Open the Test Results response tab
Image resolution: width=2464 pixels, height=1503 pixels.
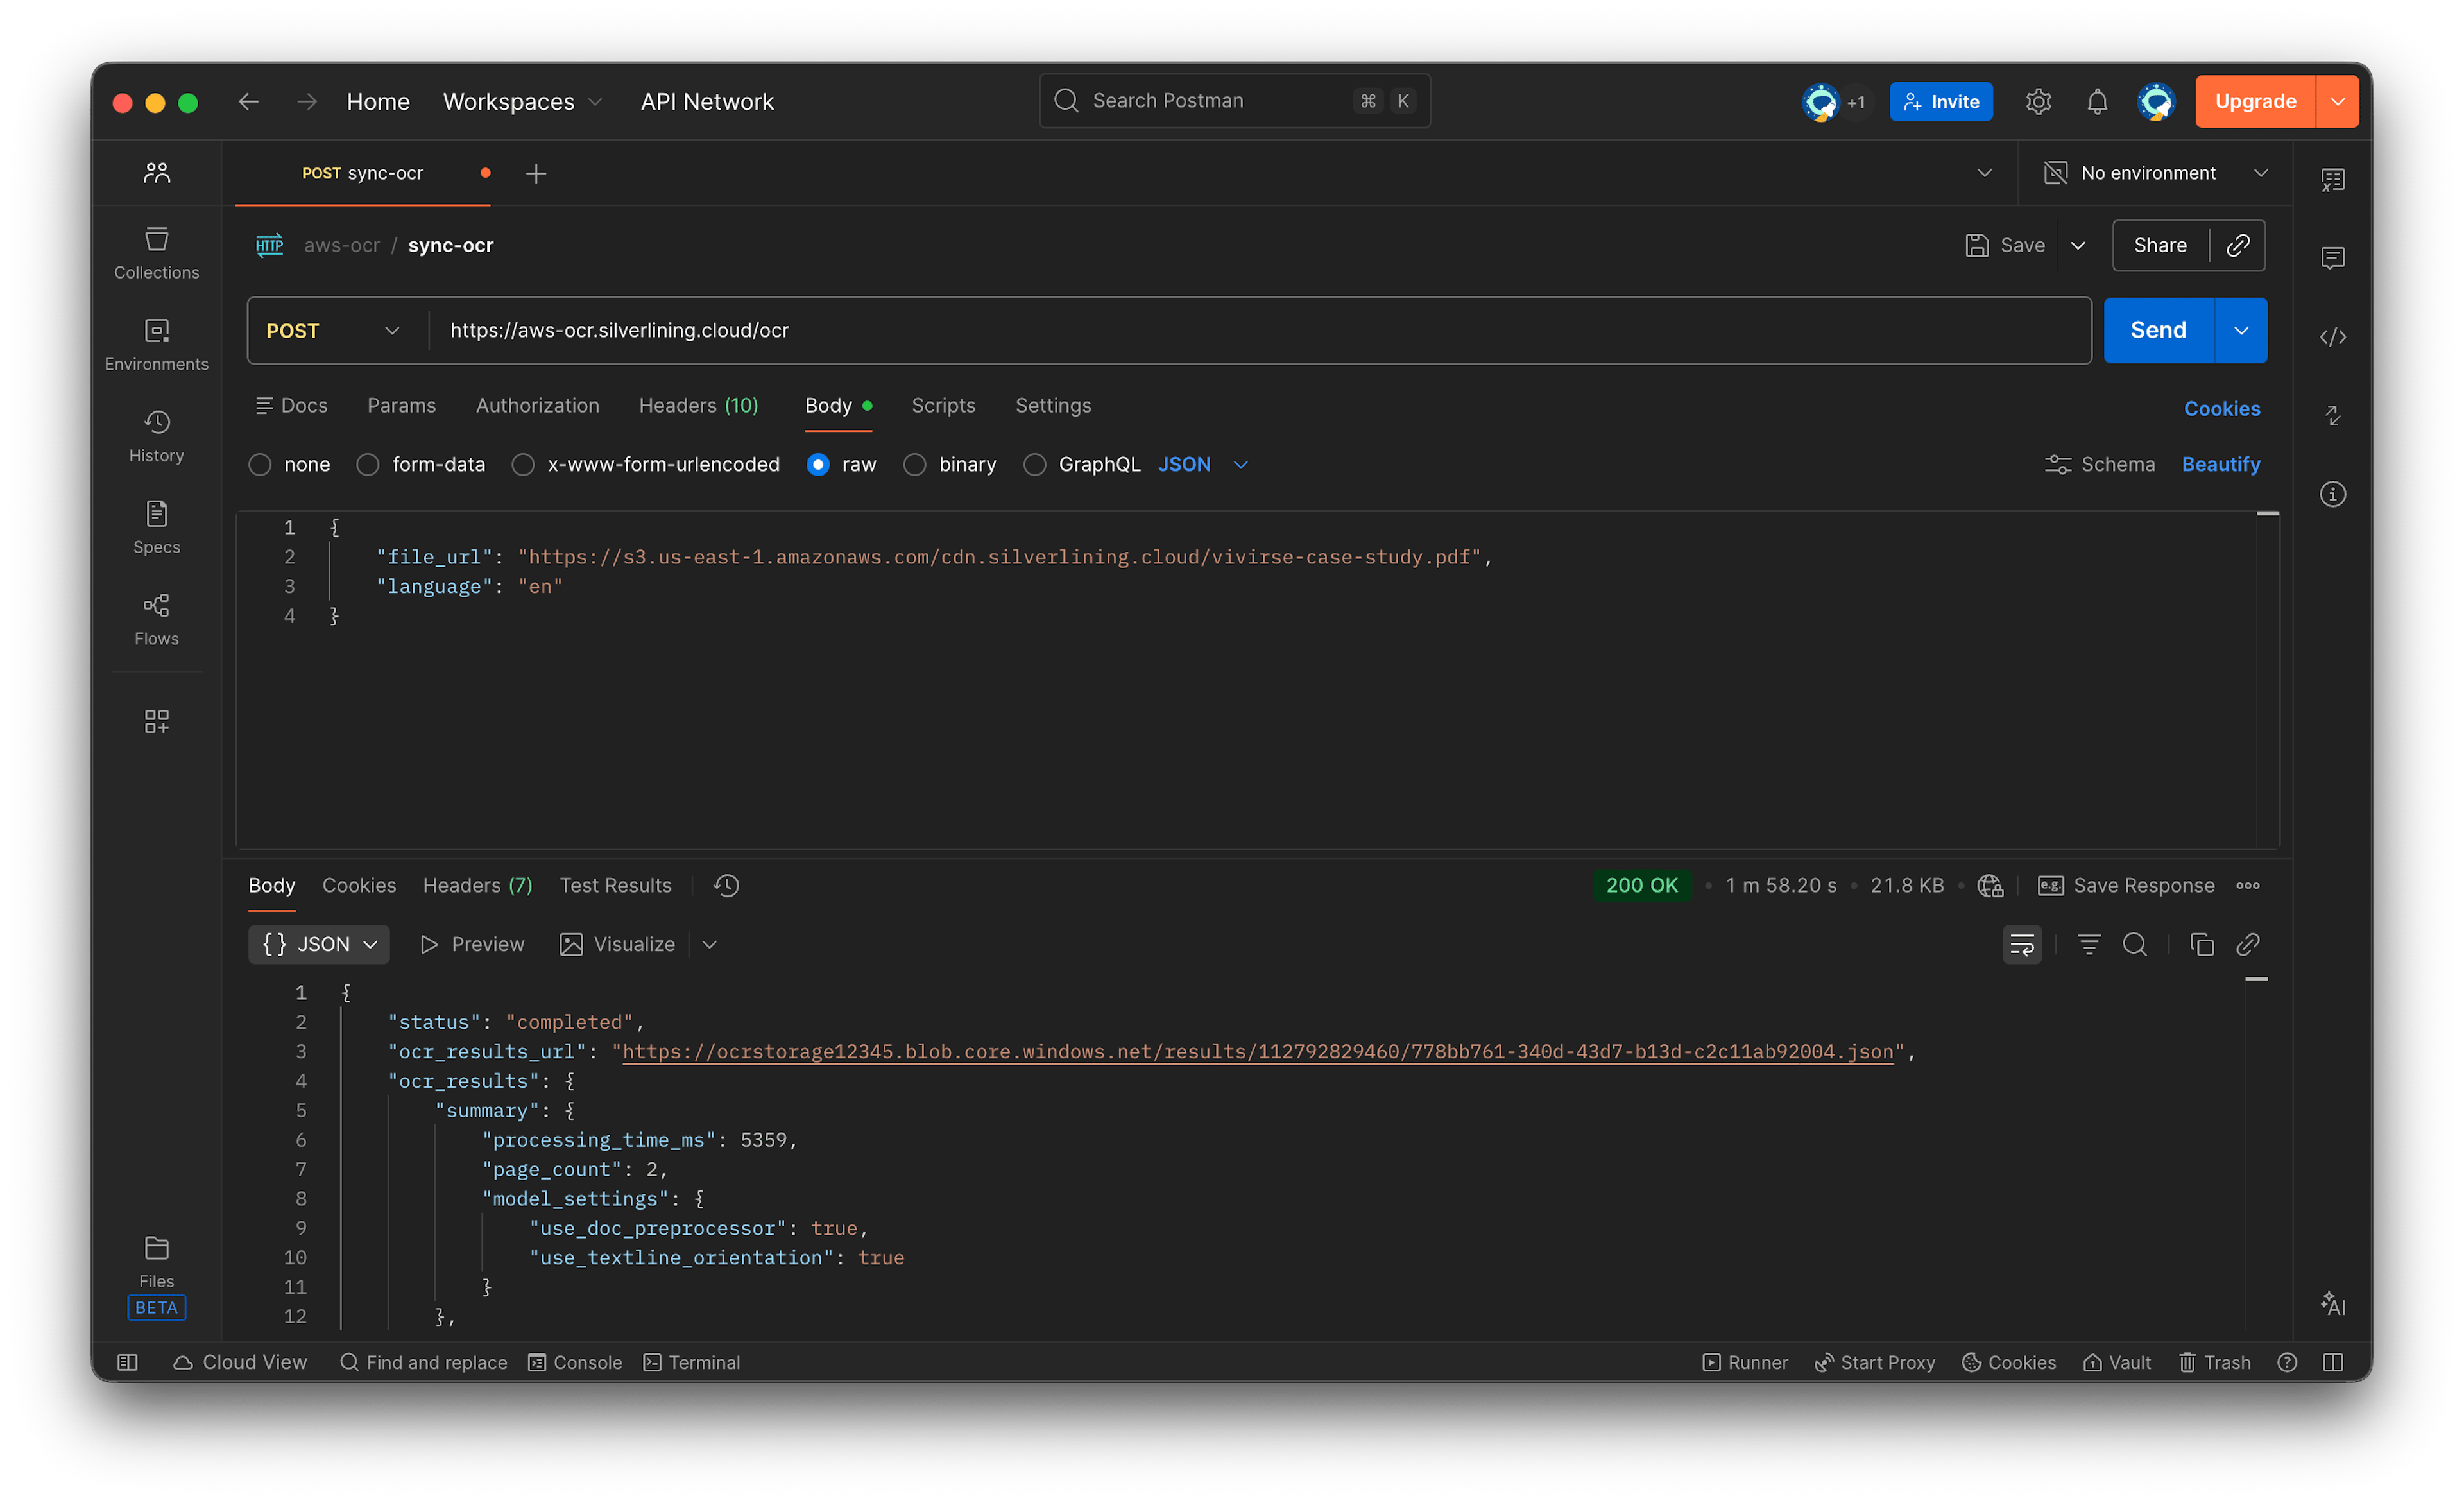click(615, 885)
